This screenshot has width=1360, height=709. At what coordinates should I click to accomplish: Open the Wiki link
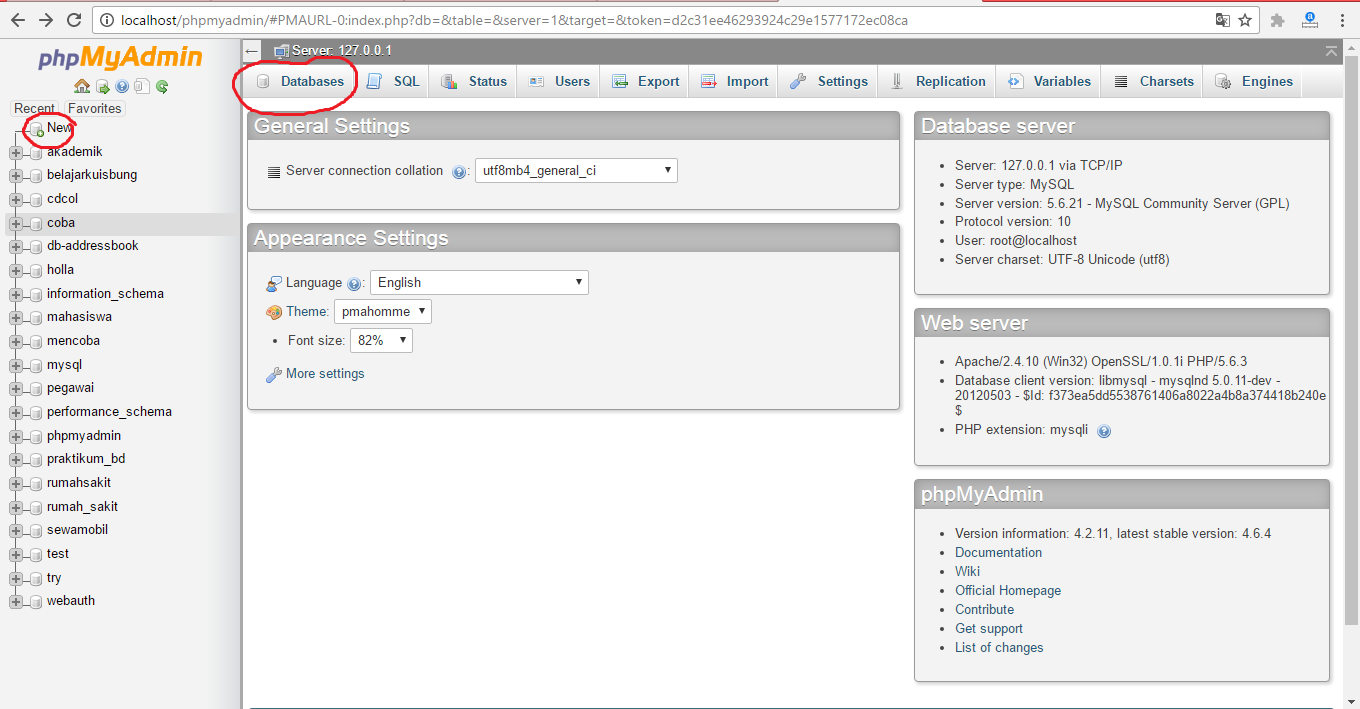click(967, 571)
